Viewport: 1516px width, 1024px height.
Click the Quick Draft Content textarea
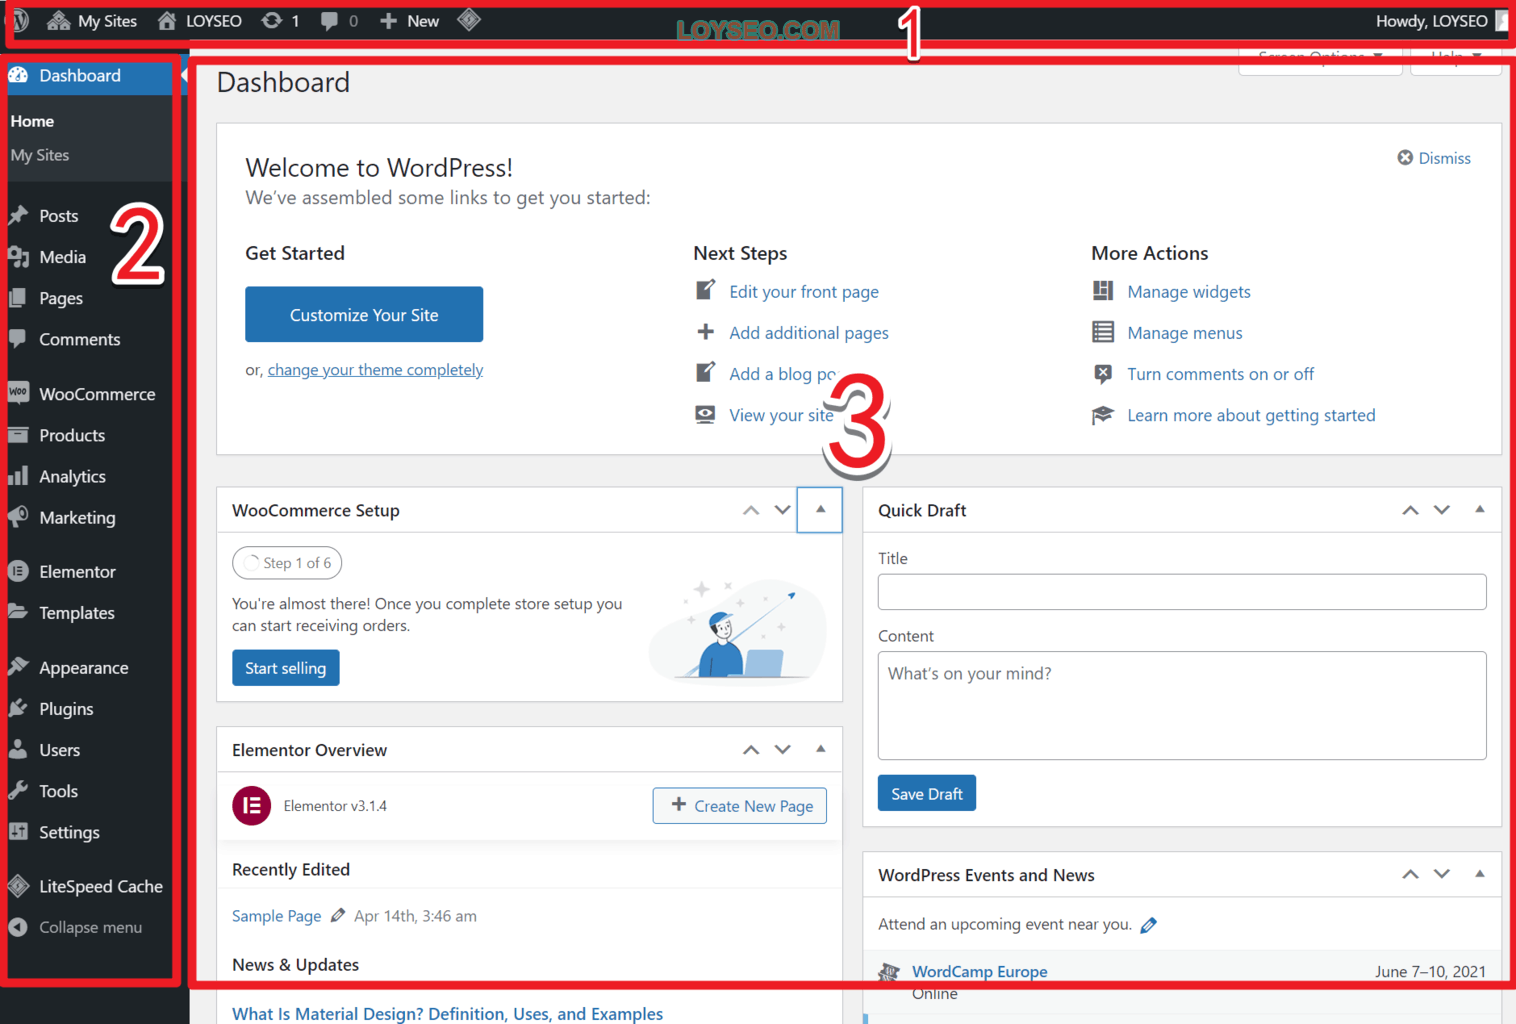(x=1182, y=706)
